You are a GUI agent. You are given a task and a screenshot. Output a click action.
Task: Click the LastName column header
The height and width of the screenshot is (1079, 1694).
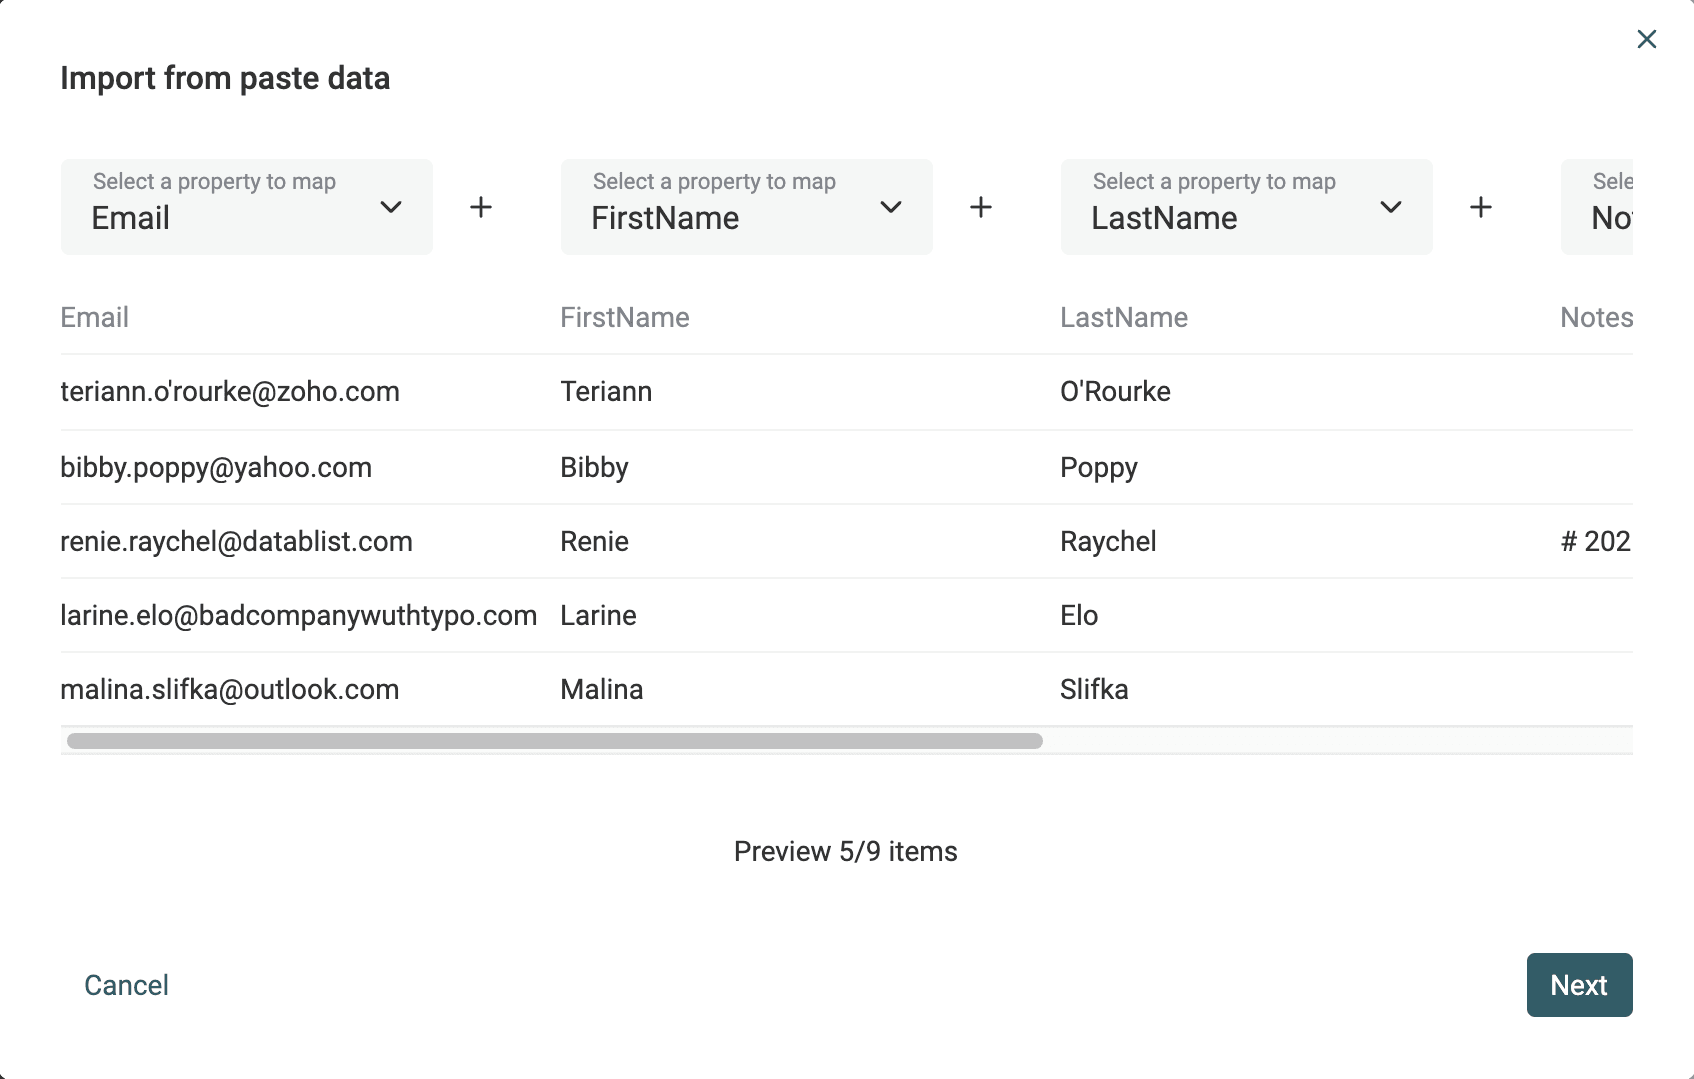coord(1124,318)
